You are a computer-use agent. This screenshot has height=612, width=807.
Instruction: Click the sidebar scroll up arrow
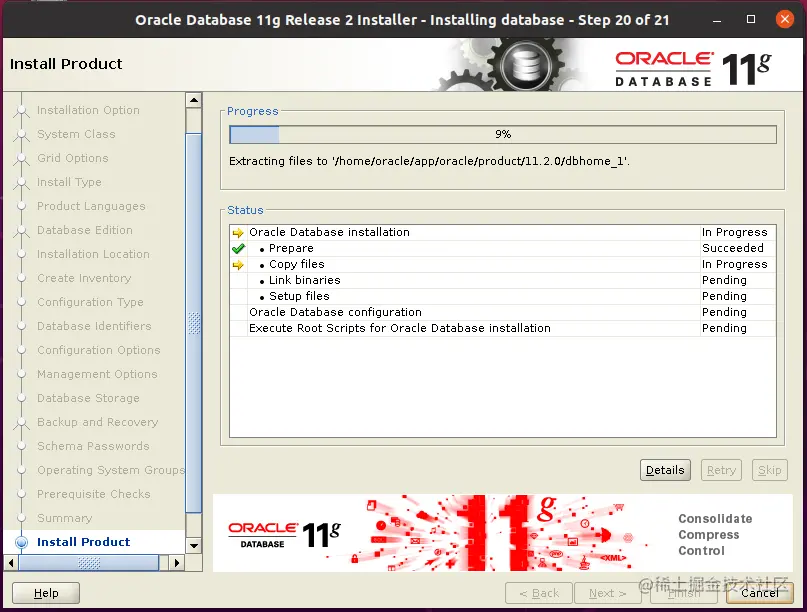click(x=194, y=100)
